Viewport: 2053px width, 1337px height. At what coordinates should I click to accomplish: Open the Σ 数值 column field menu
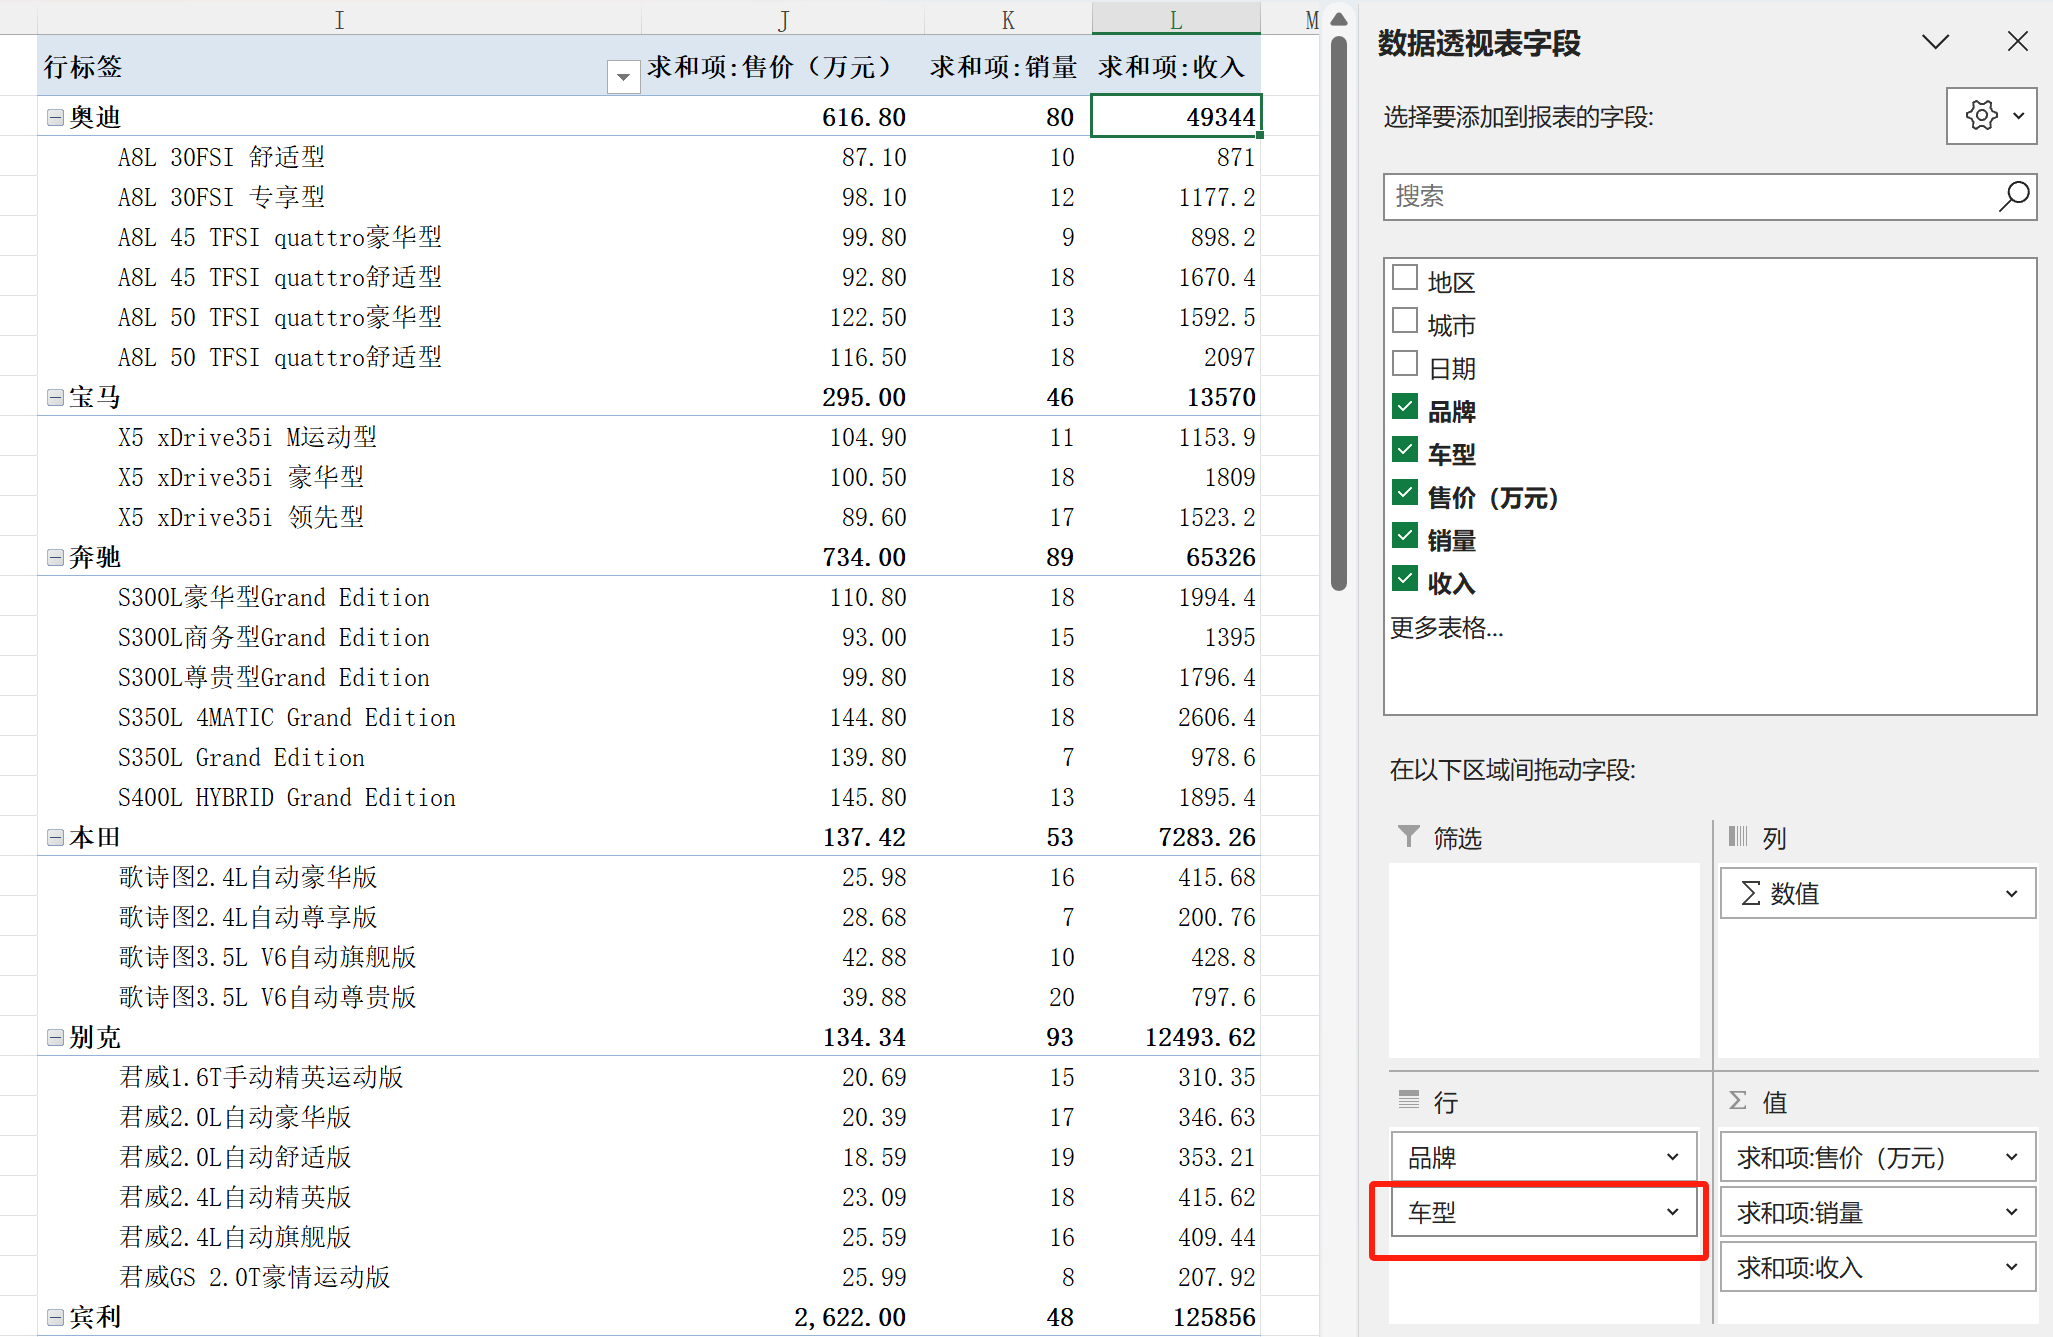[x=2011, y=894]
